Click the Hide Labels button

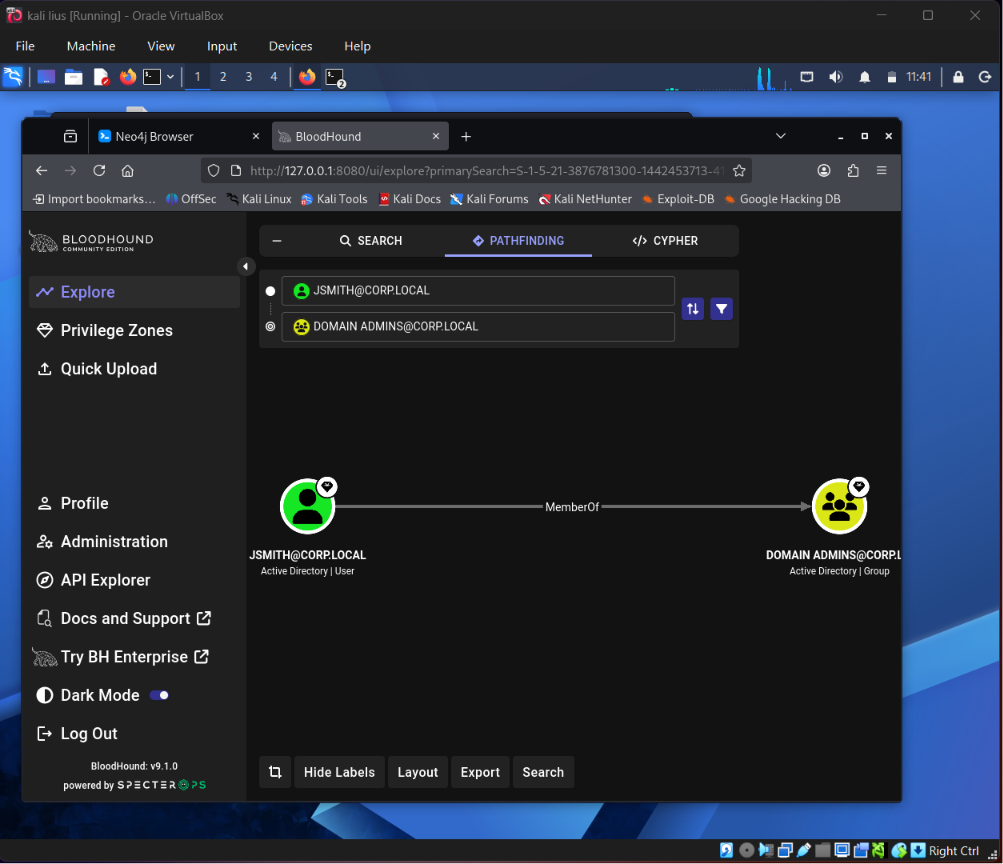click(339, 772)
